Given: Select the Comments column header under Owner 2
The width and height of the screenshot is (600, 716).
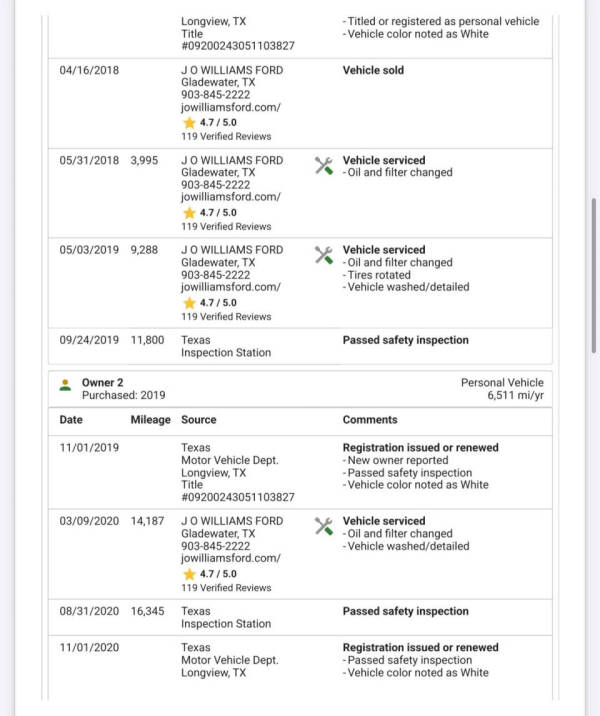Looking at the screenshot, I should (370, 420).
